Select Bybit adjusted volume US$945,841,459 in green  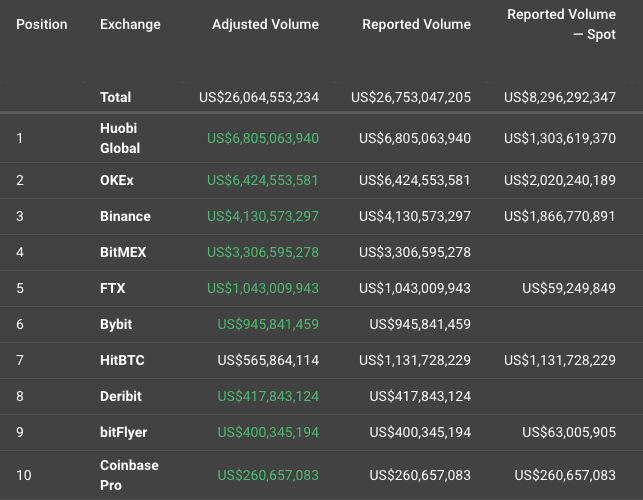pyautogui.click(x=268, y=324)
